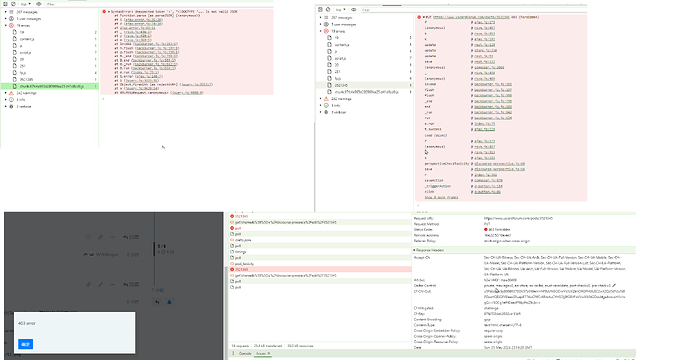This screenshot has width=690, height=360.
Task: Expand info group in top-left console sidebar
Action: (6, 100)
